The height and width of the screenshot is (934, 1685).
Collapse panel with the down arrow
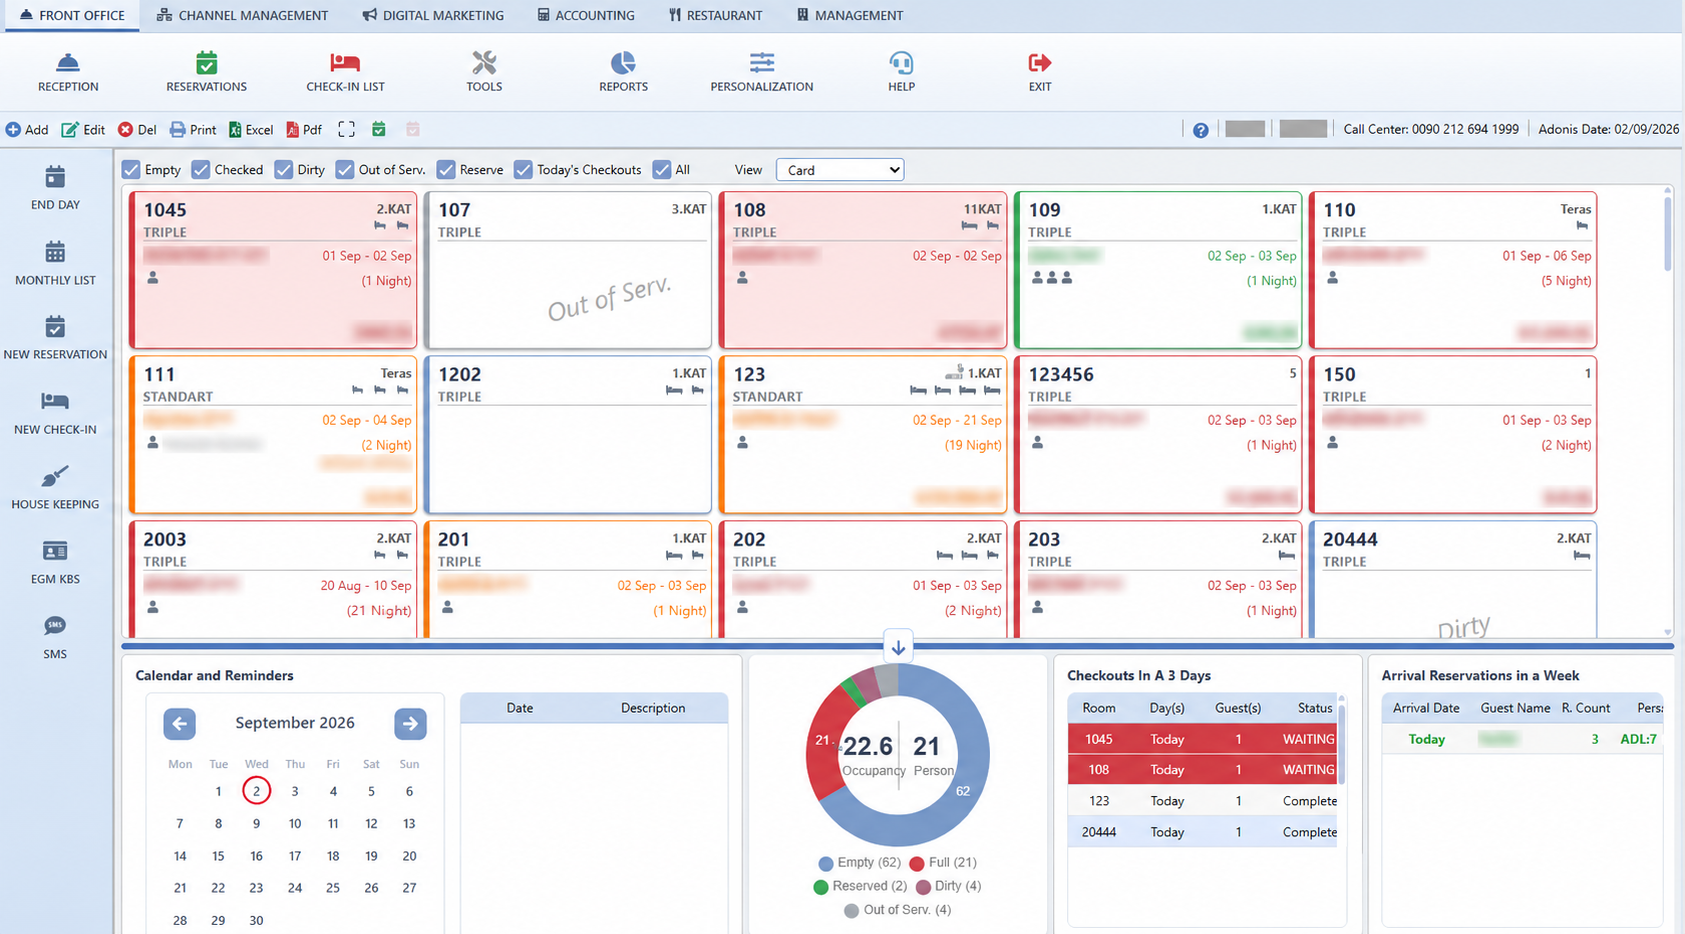(x=898, y=647)
